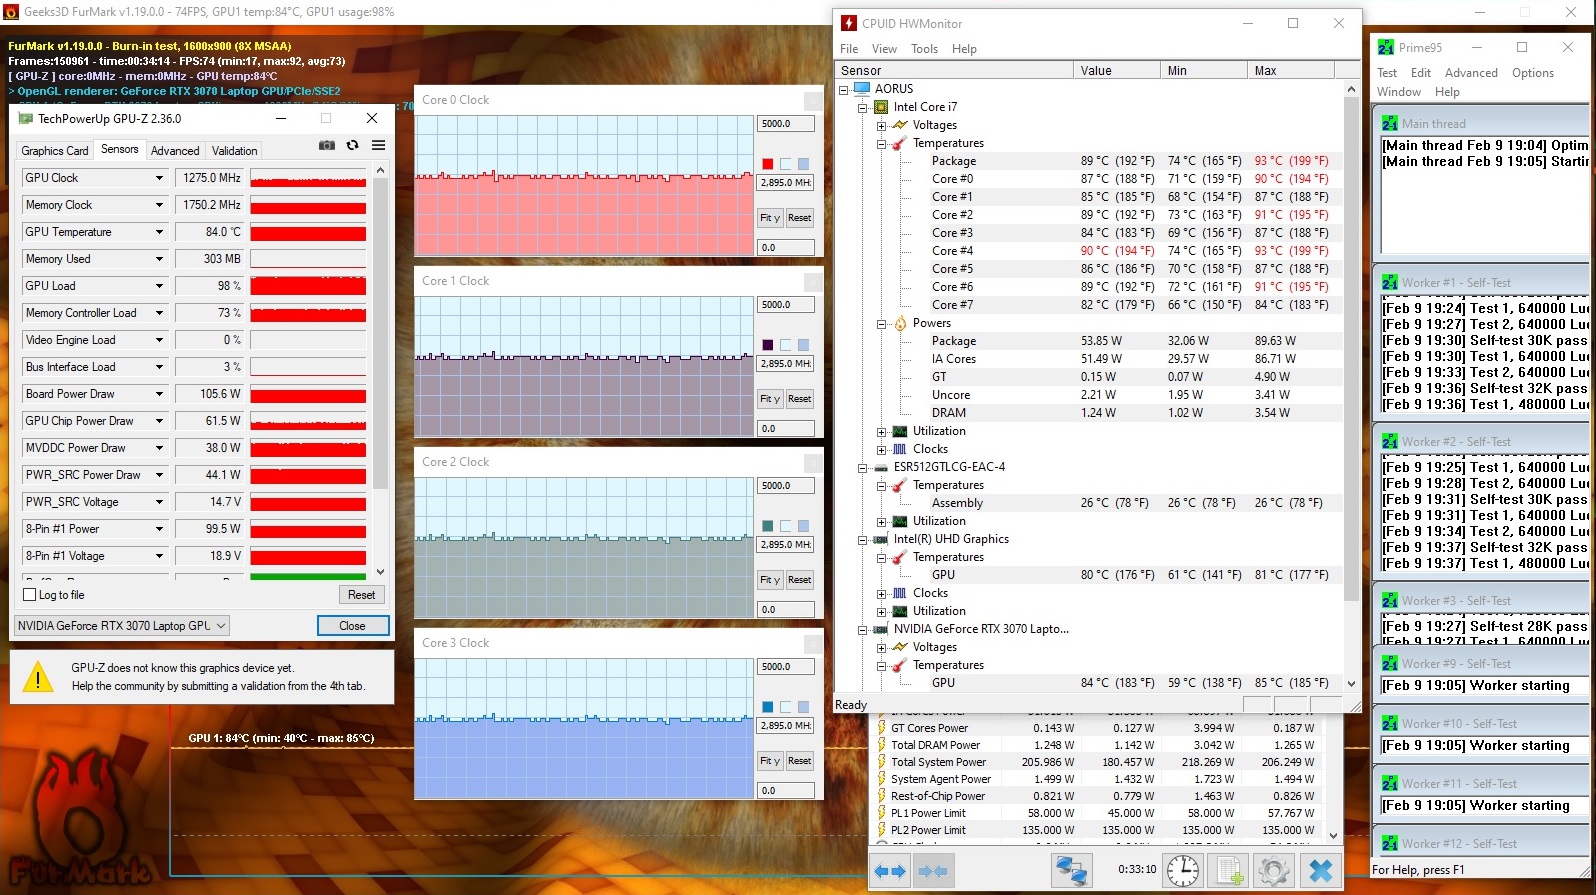
Task: Open the NVIDIA GeForce RTX 3070 device selector
Action: [x=122, y=626]
